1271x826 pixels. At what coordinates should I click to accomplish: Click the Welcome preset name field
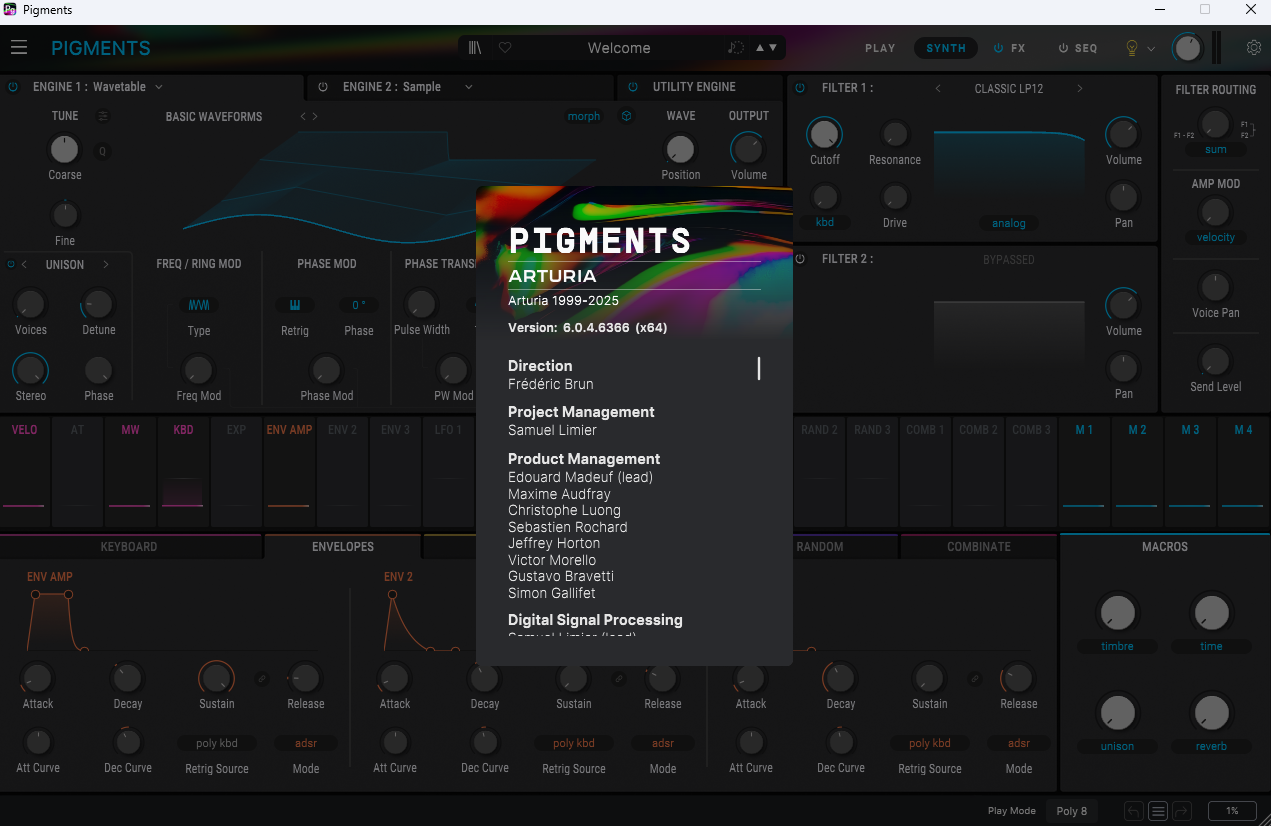click(619, 48)
